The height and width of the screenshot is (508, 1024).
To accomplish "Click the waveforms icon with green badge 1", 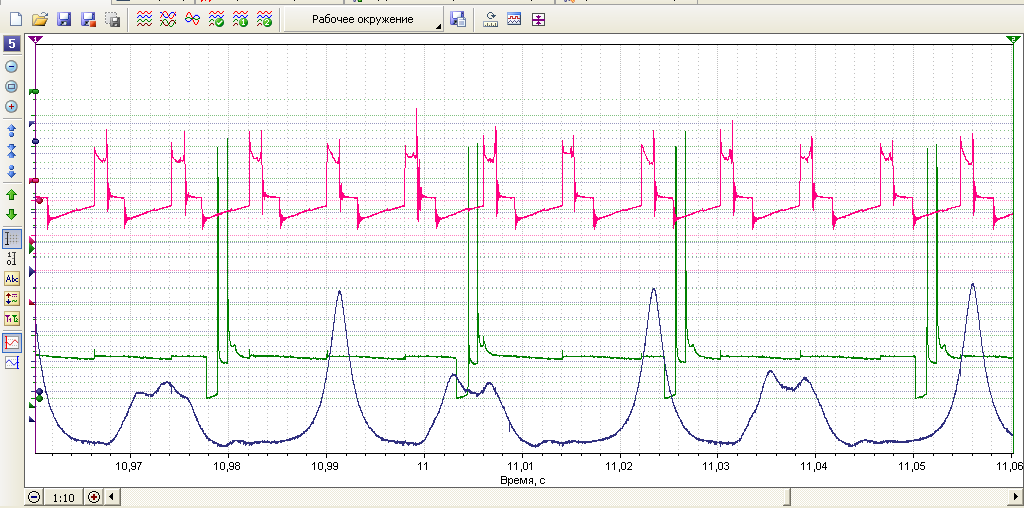I will [240, 20].
